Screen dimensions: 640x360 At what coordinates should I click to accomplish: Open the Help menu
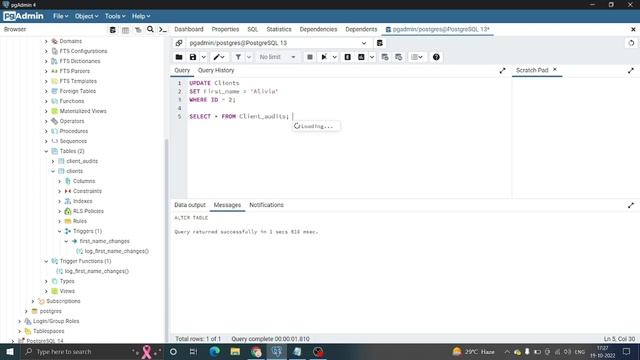click(x=141, y=16)
